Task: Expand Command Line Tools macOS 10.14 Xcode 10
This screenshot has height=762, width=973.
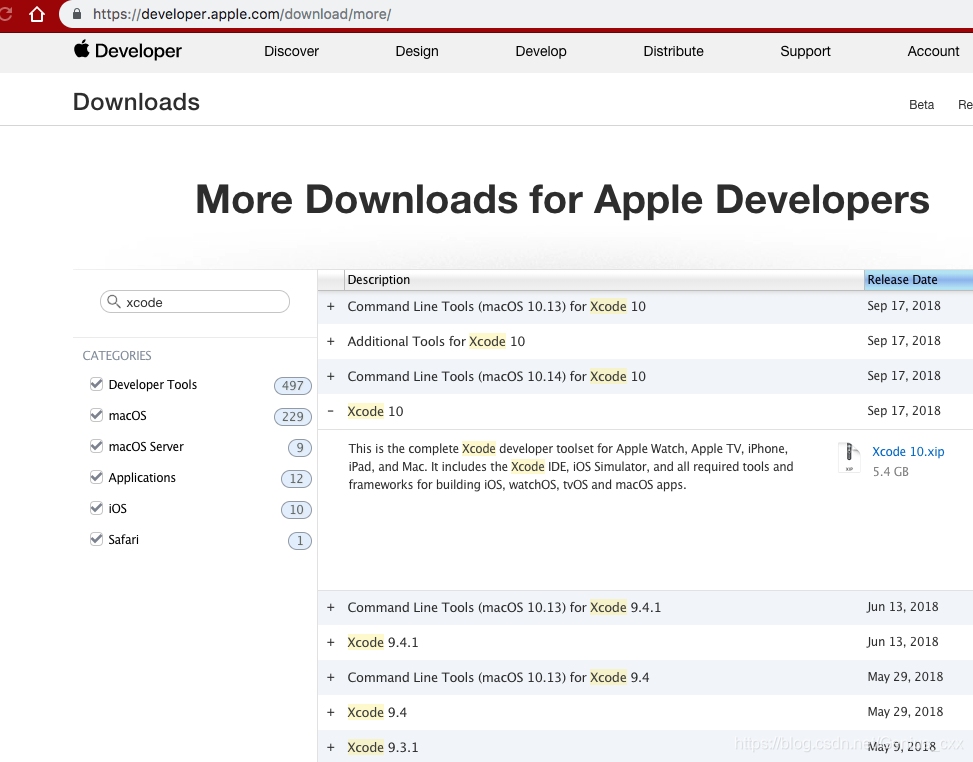Action: [x=331, y=376]
